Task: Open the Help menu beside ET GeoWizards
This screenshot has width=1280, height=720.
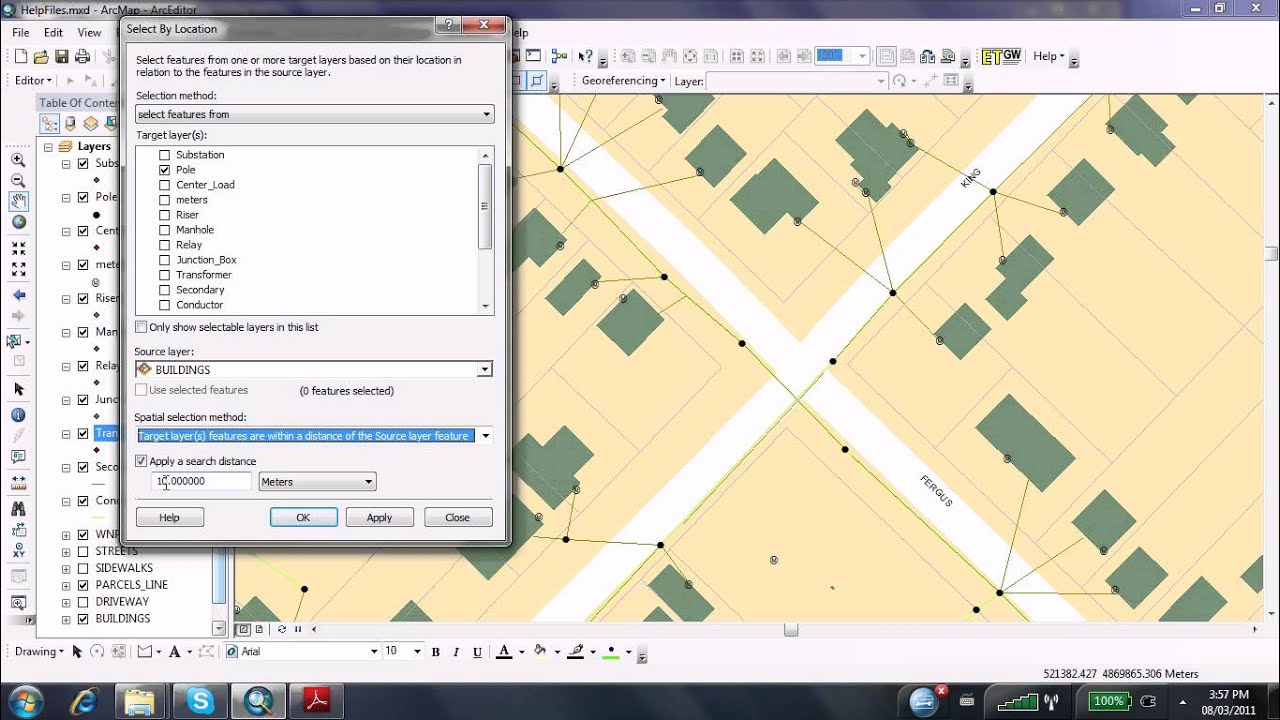Action: pyautogui.click(x=1049, y=57)
